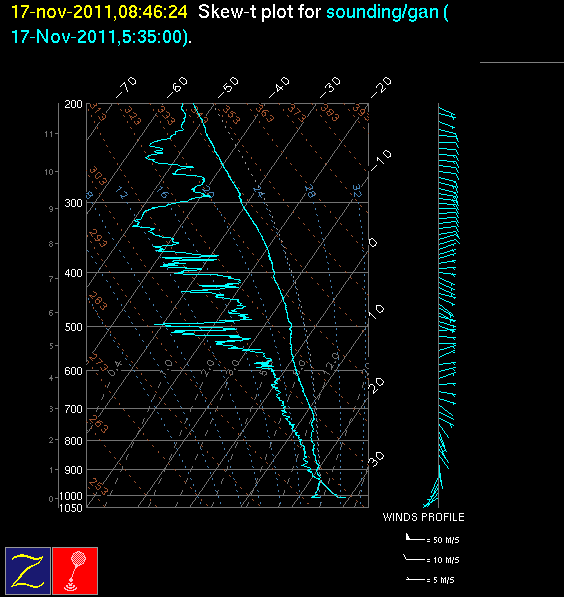This screenshot has width=564, height=597.
Task: Click the 7 km altitude tick label
Action: (x=51, y=279)
